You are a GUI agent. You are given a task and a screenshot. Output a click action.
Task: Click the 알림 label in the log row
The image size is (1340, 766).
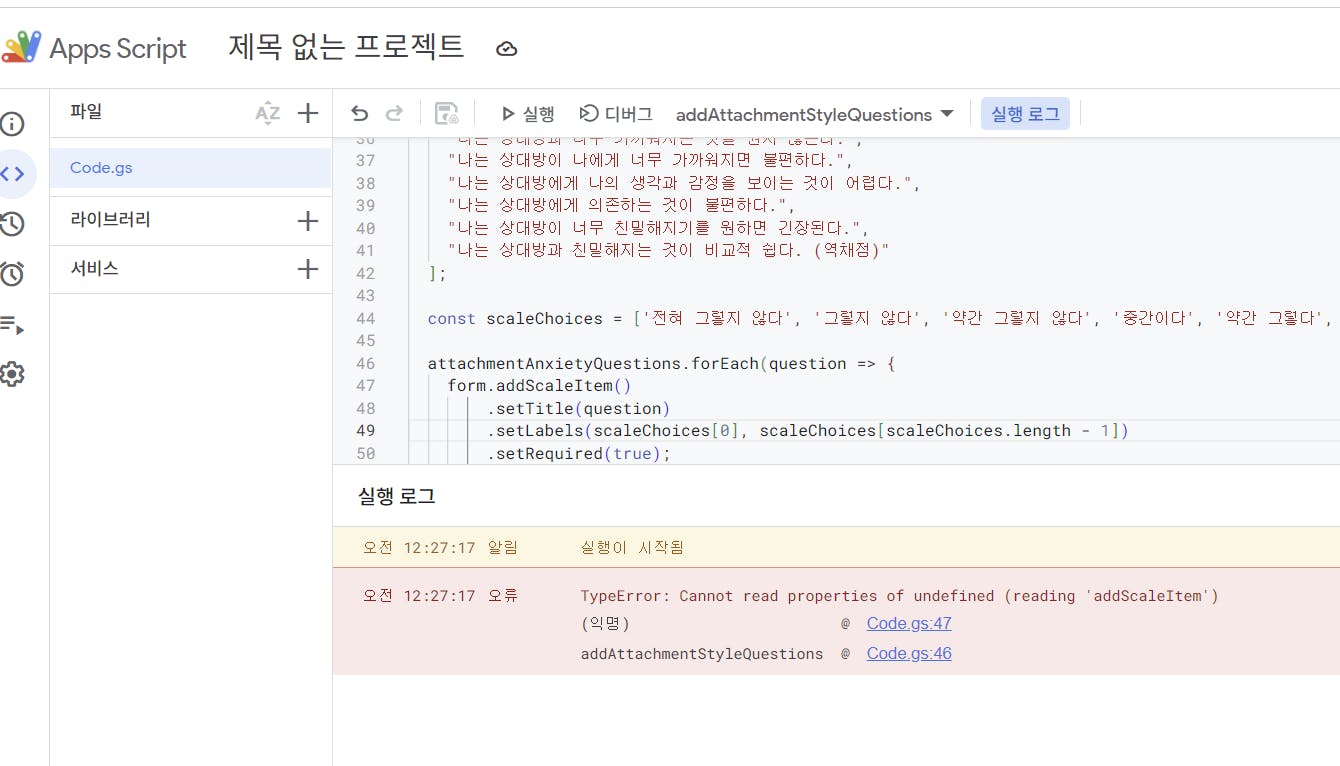coord(502,548)
